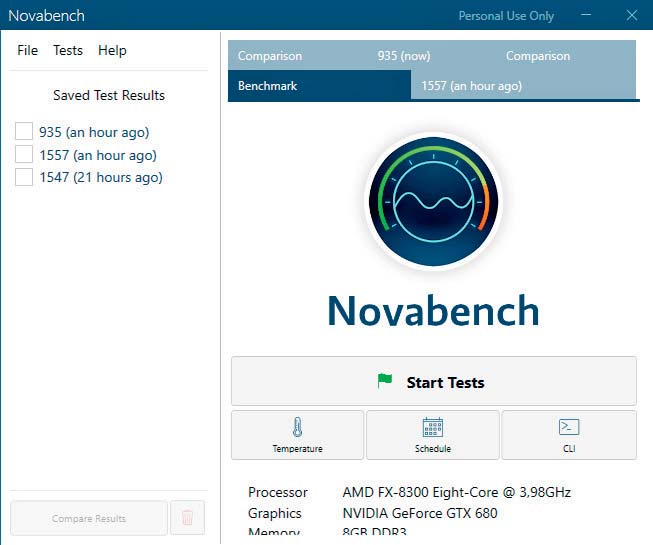Open the Temperature monitor

pyautogui.click(x=297, y=435)
